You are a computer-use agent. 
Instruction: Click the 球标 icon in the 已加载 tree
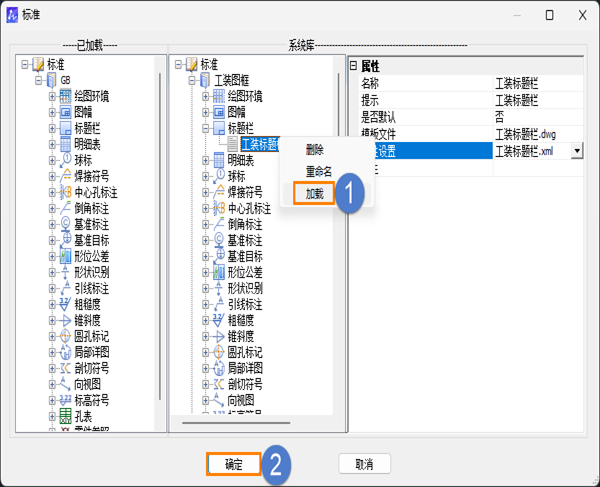click(65, 160)
